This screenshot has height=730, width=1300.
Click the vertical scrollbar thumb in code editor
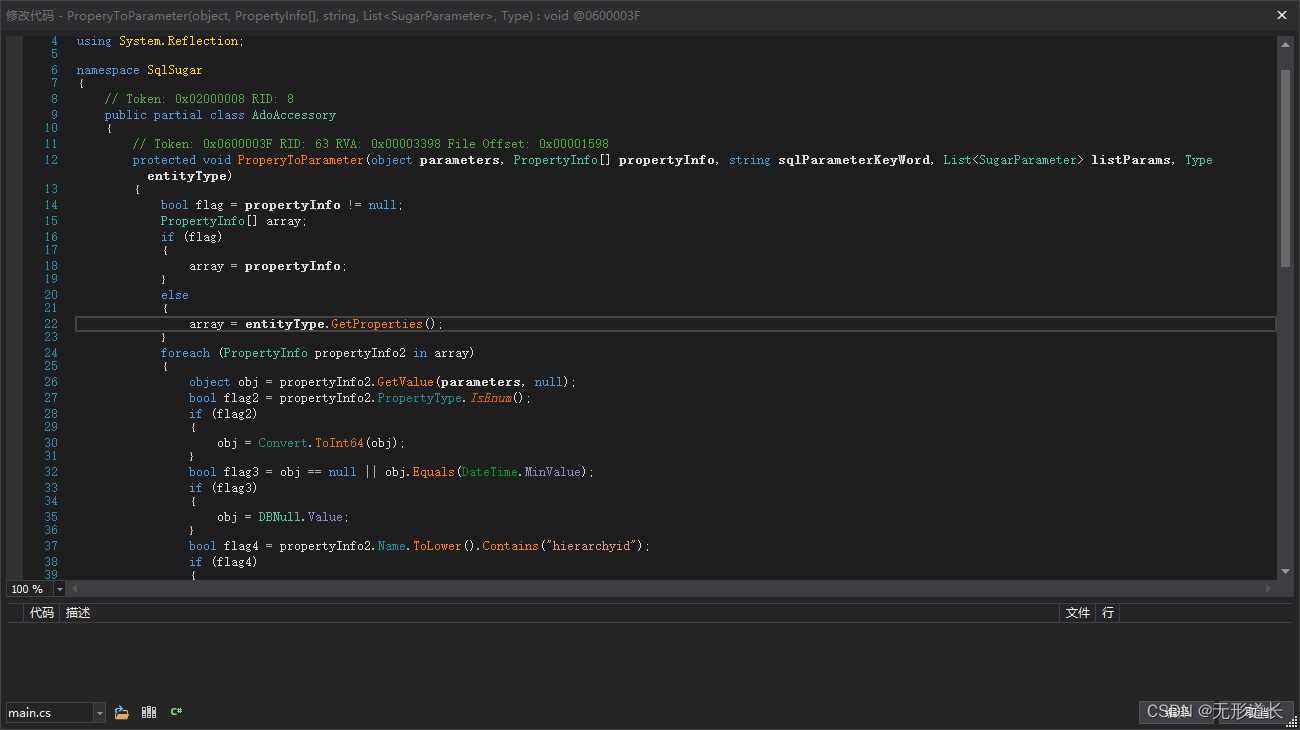tap(1286, 168)
